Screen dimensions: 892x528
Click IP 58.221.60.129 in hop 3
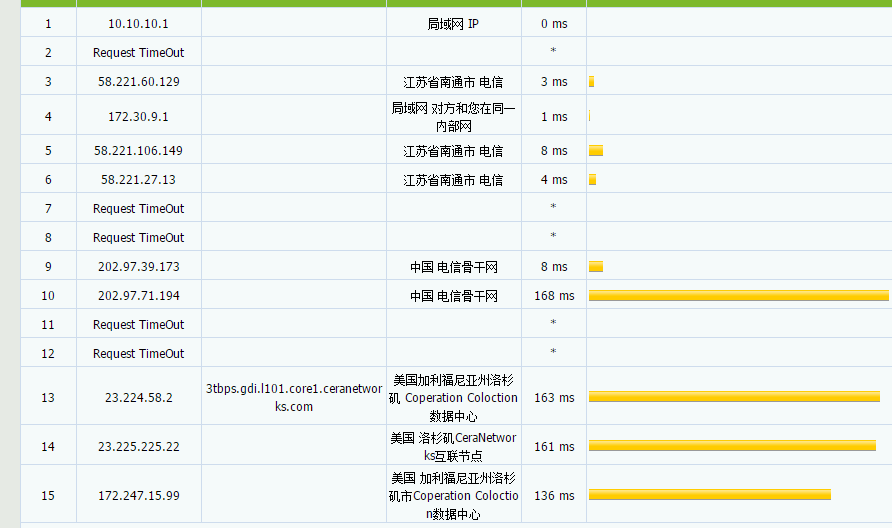pyautogui.click(x=138, y=81)
